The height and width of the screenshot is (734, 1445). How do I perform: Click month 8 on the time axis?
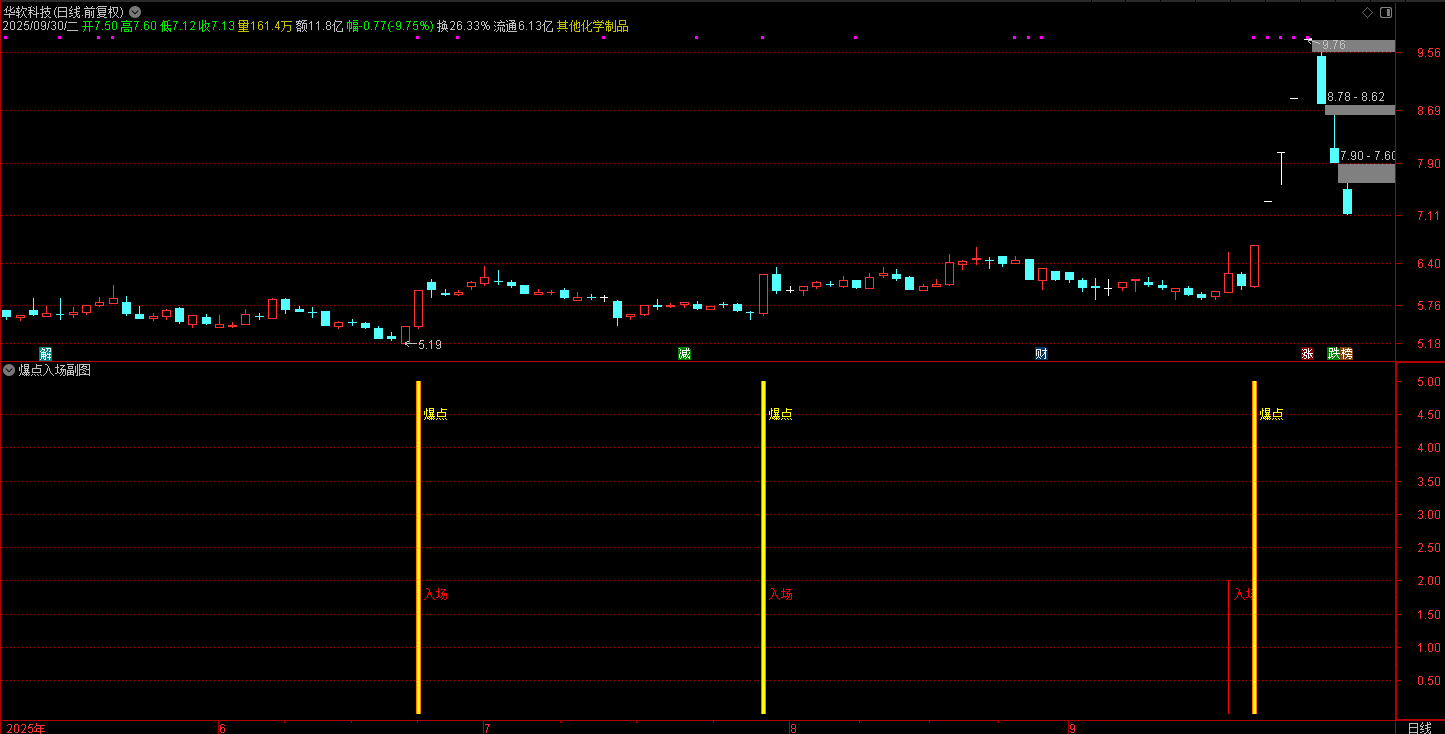[793, 728]
